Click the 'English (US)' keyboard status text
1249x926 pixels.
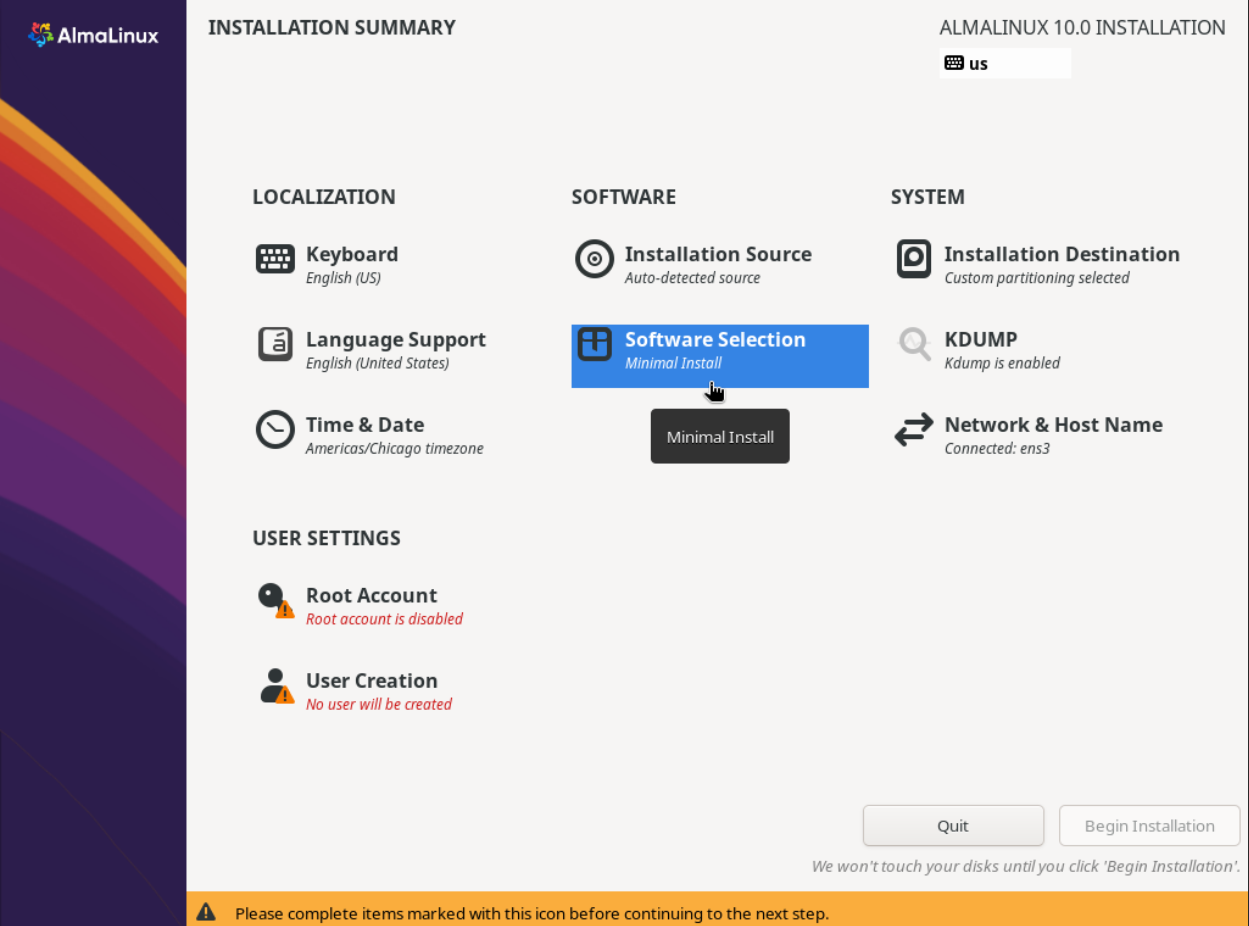[x=343, y=278]
